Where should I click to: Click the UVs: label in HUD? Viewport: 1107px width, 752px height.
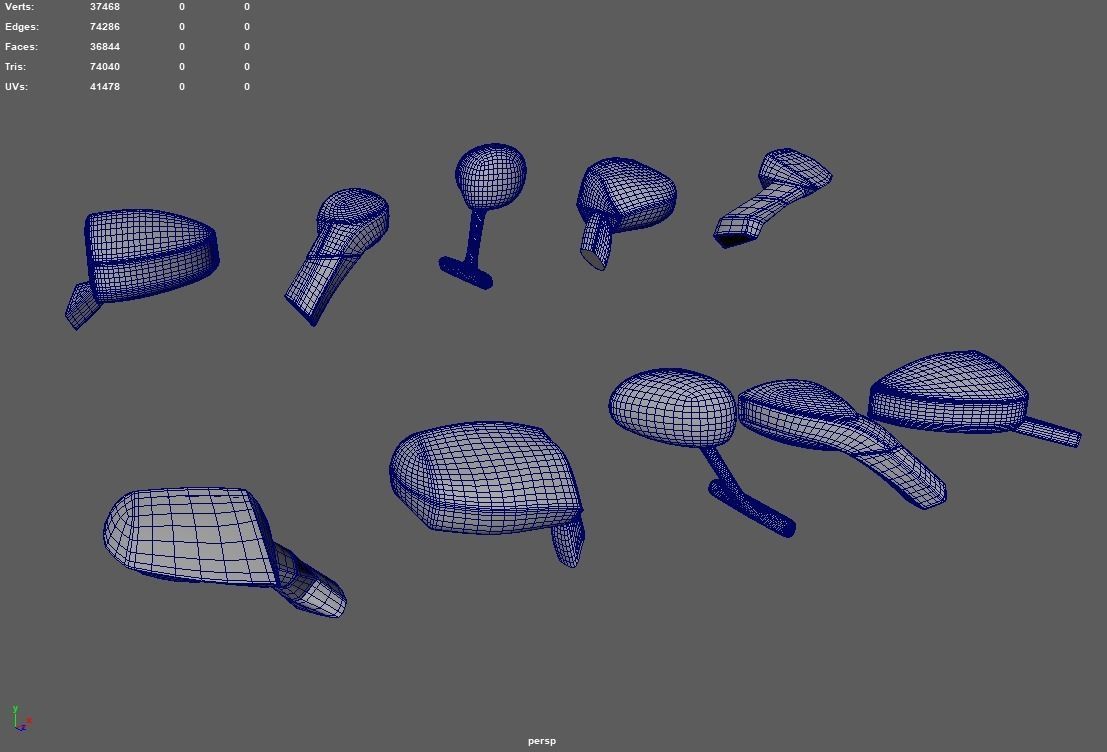pyautogui.click(x=16, y=87)
